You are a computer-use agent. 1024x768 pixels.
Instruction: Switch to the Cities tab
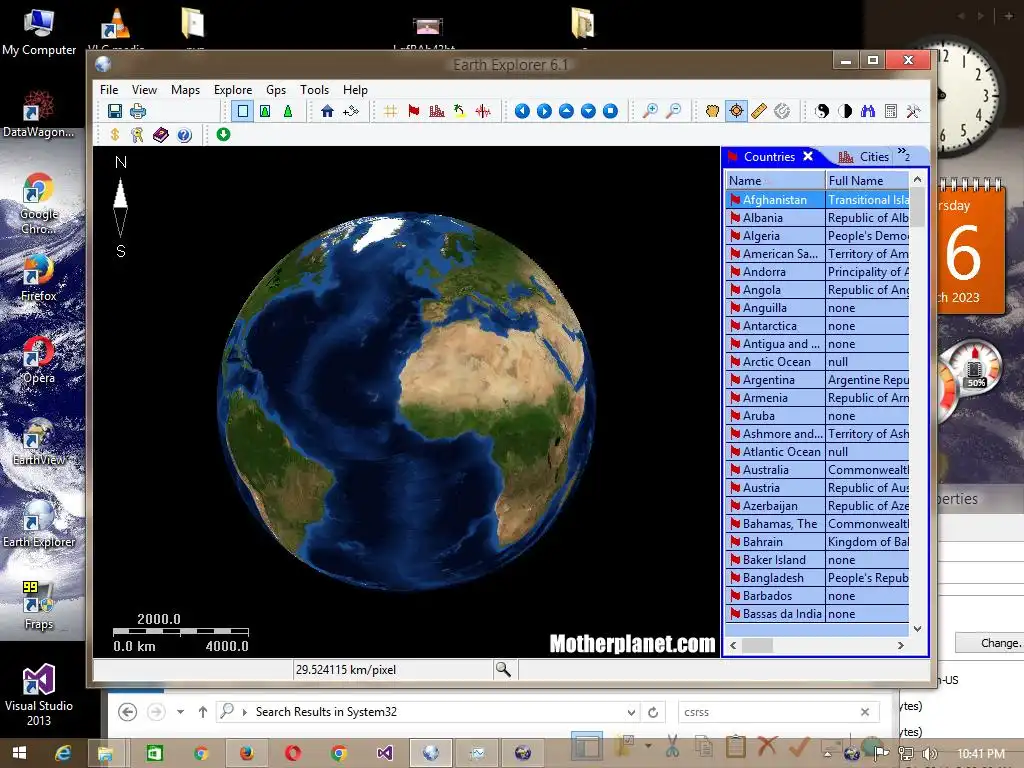click(863, 157)
